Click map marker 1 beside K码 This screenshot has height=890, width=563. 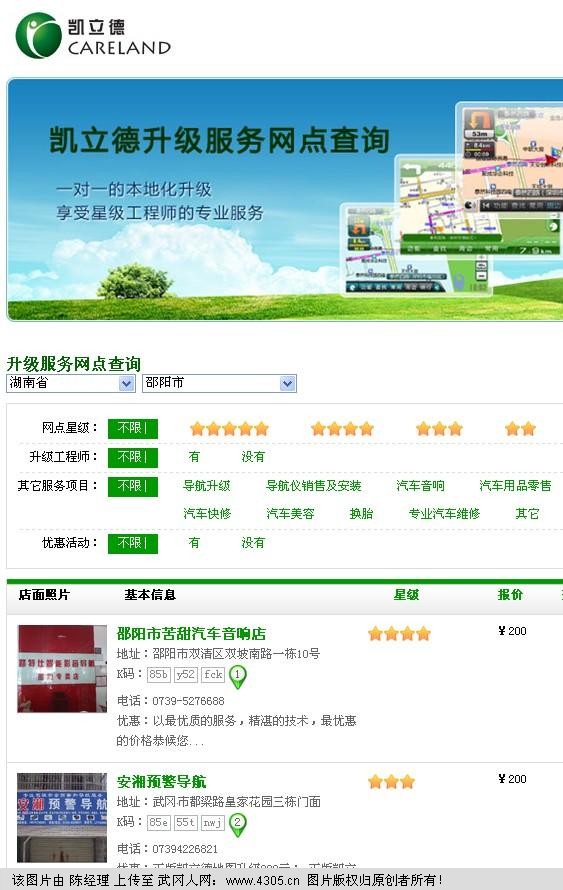click(x=238, y=677)
